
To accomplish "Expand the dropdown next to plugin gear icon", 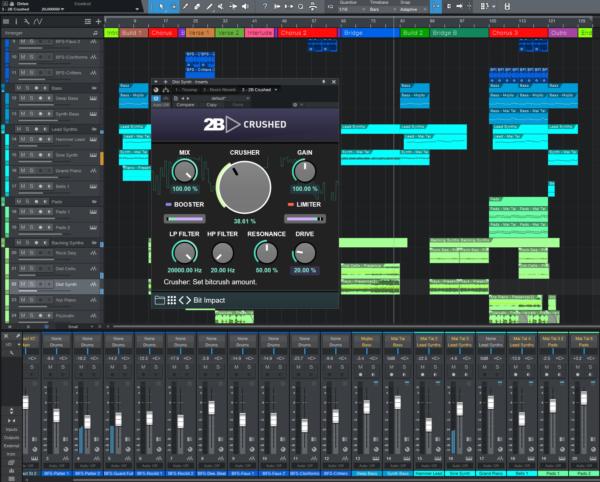I will click(302, 104).
